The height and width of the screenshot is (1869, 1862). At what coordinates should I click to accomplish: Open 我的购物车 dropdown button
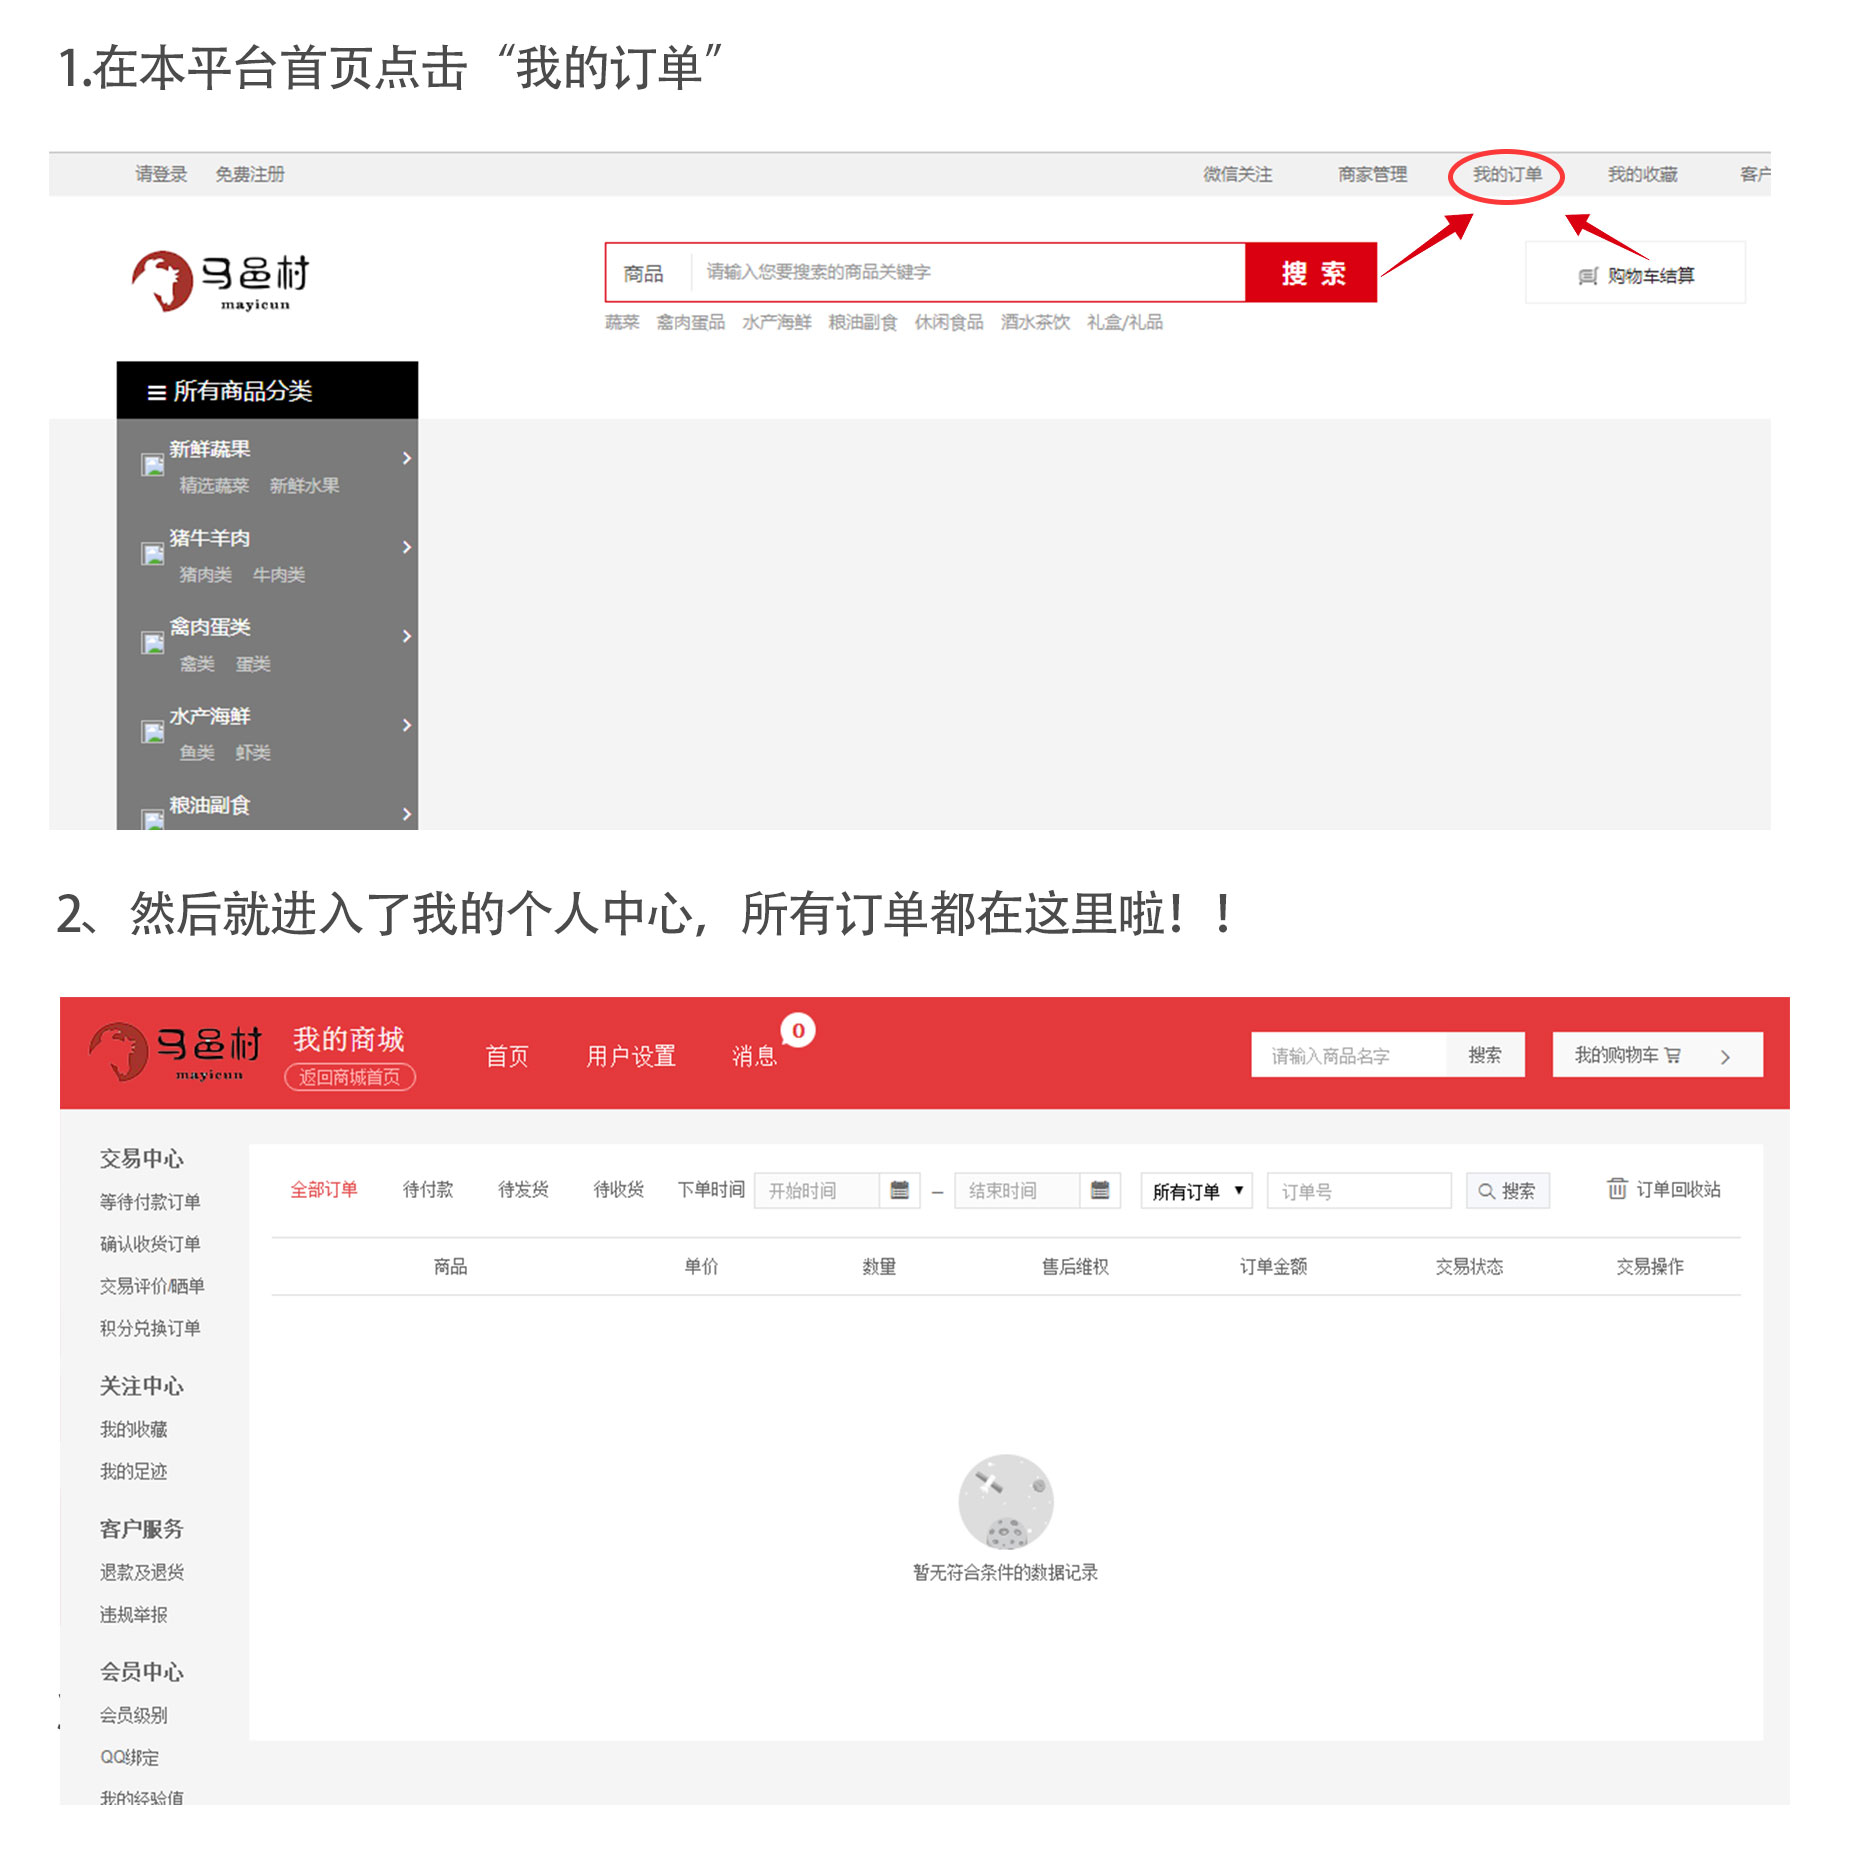[x=1657, y=1055]
